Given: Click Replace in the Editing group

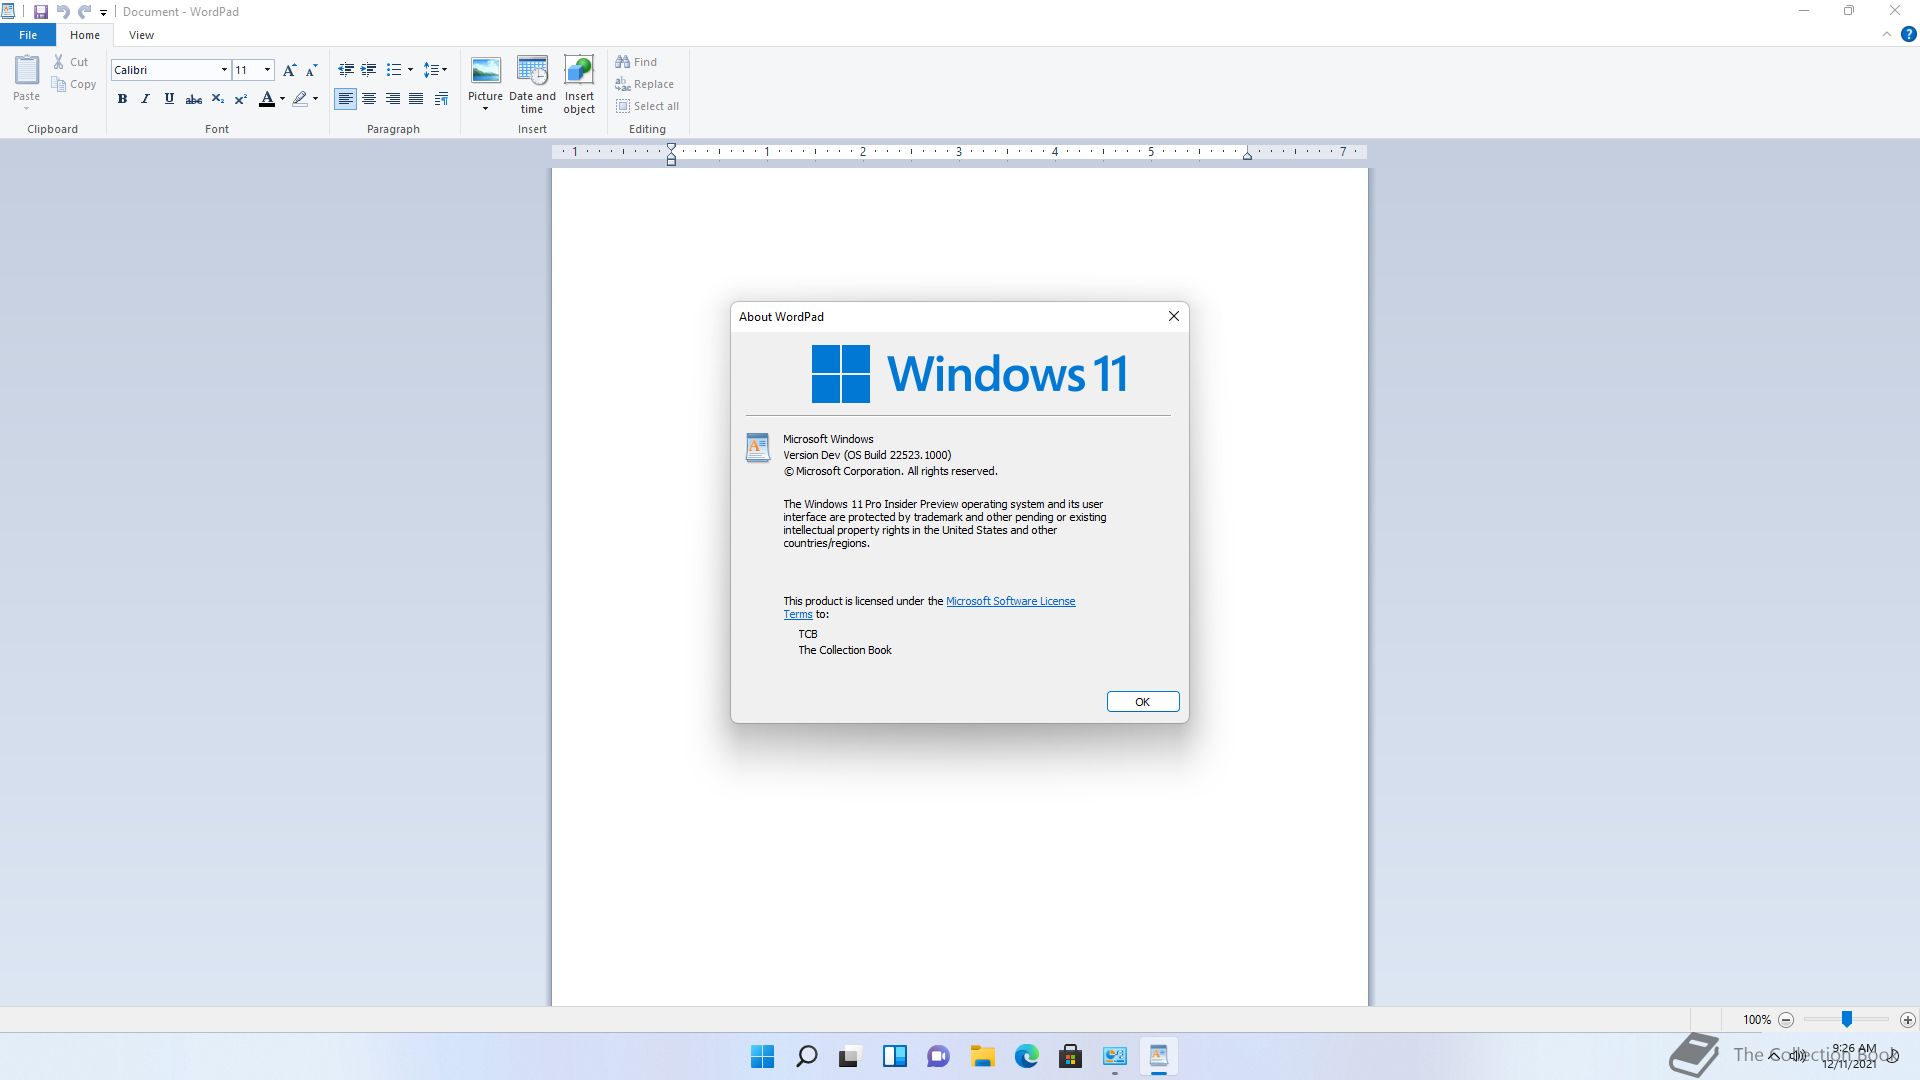Looking at the screenshot, I should point(645,84).
